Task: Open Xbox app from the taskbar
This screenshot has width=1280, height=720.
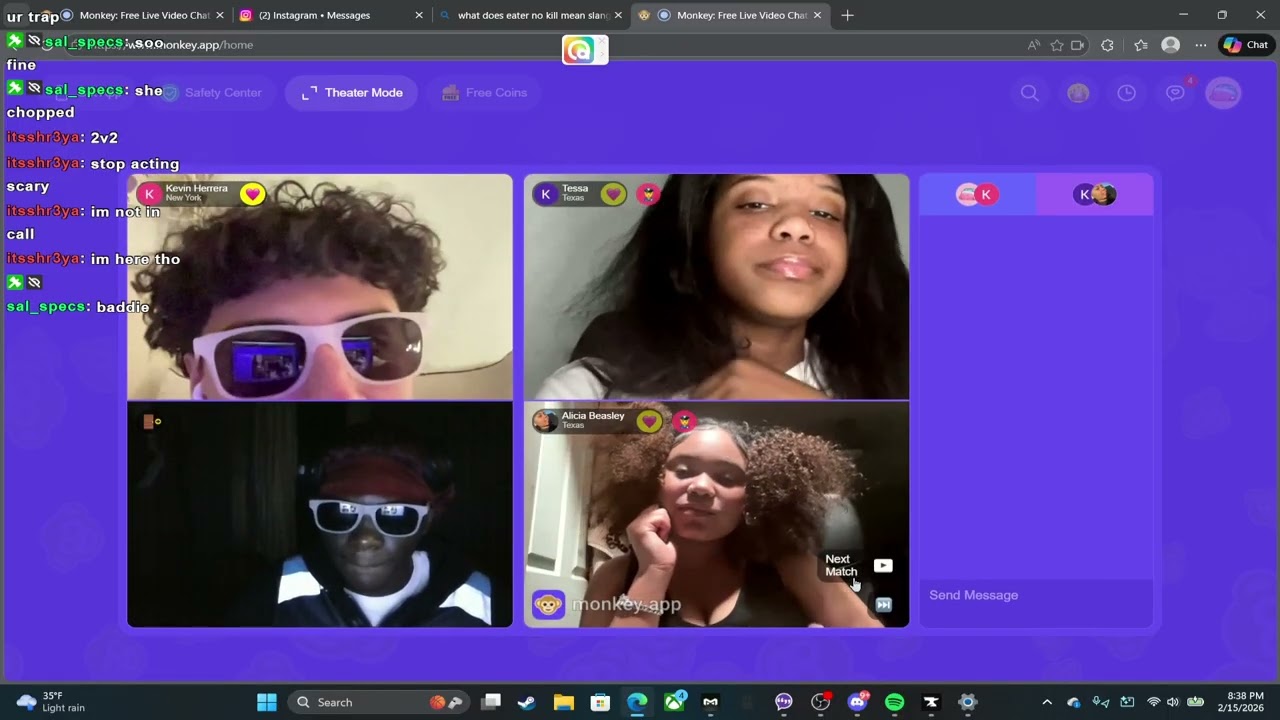Action: (x=675, y=702)
